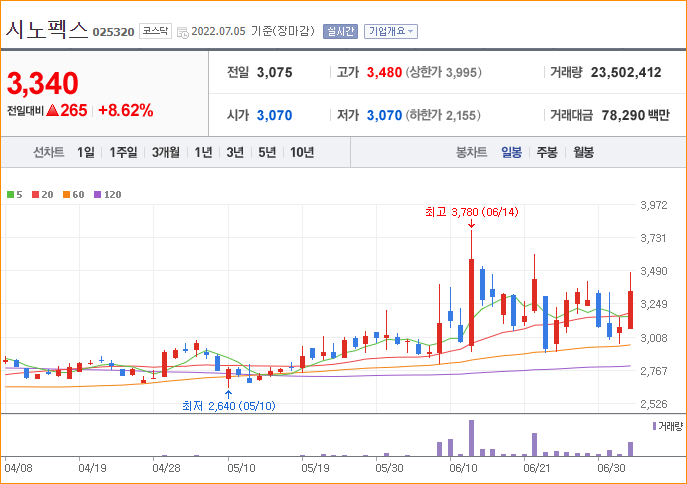Click the 최고 3,780 (06/14) high marker
The width and height of the screenshot is (687, 484).
[x=471, y=212]
